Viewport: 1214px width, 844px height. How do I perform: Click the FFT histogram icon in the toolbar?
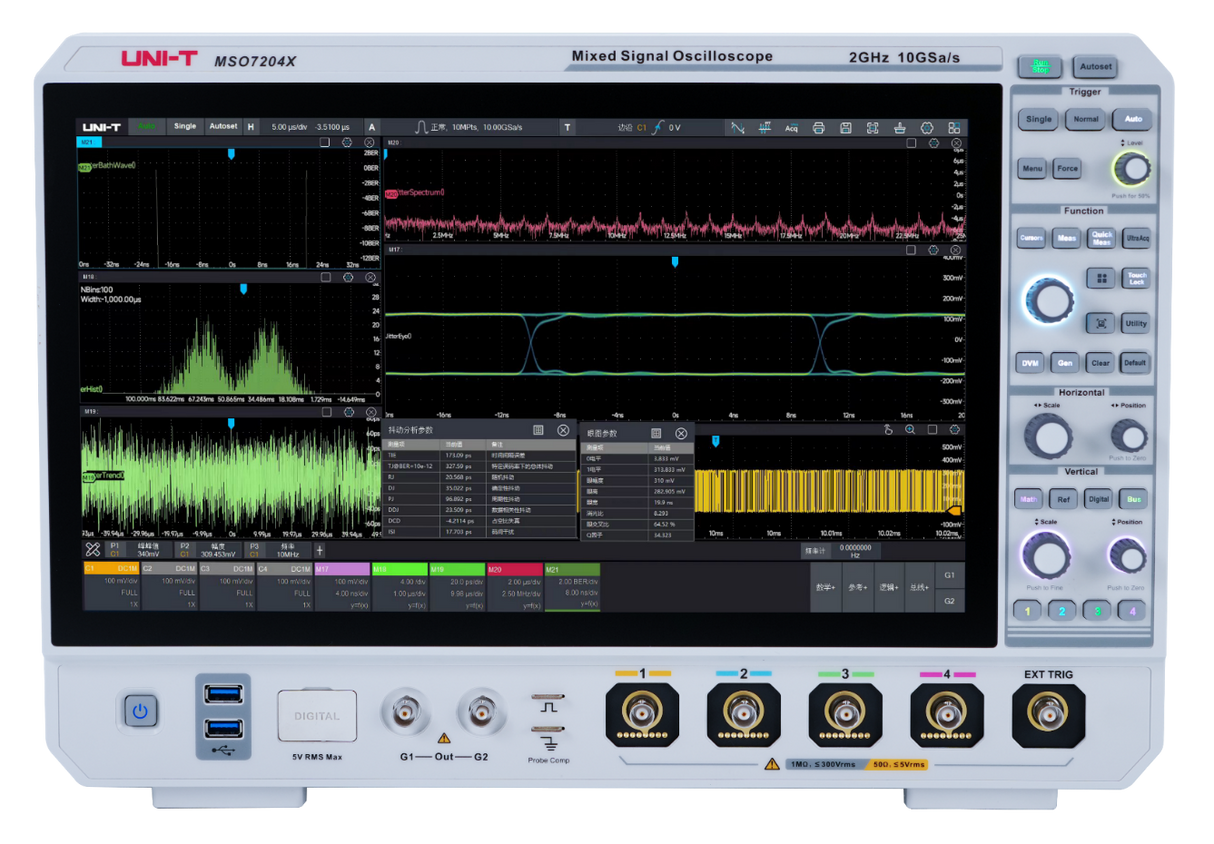[x=765, y=127]
